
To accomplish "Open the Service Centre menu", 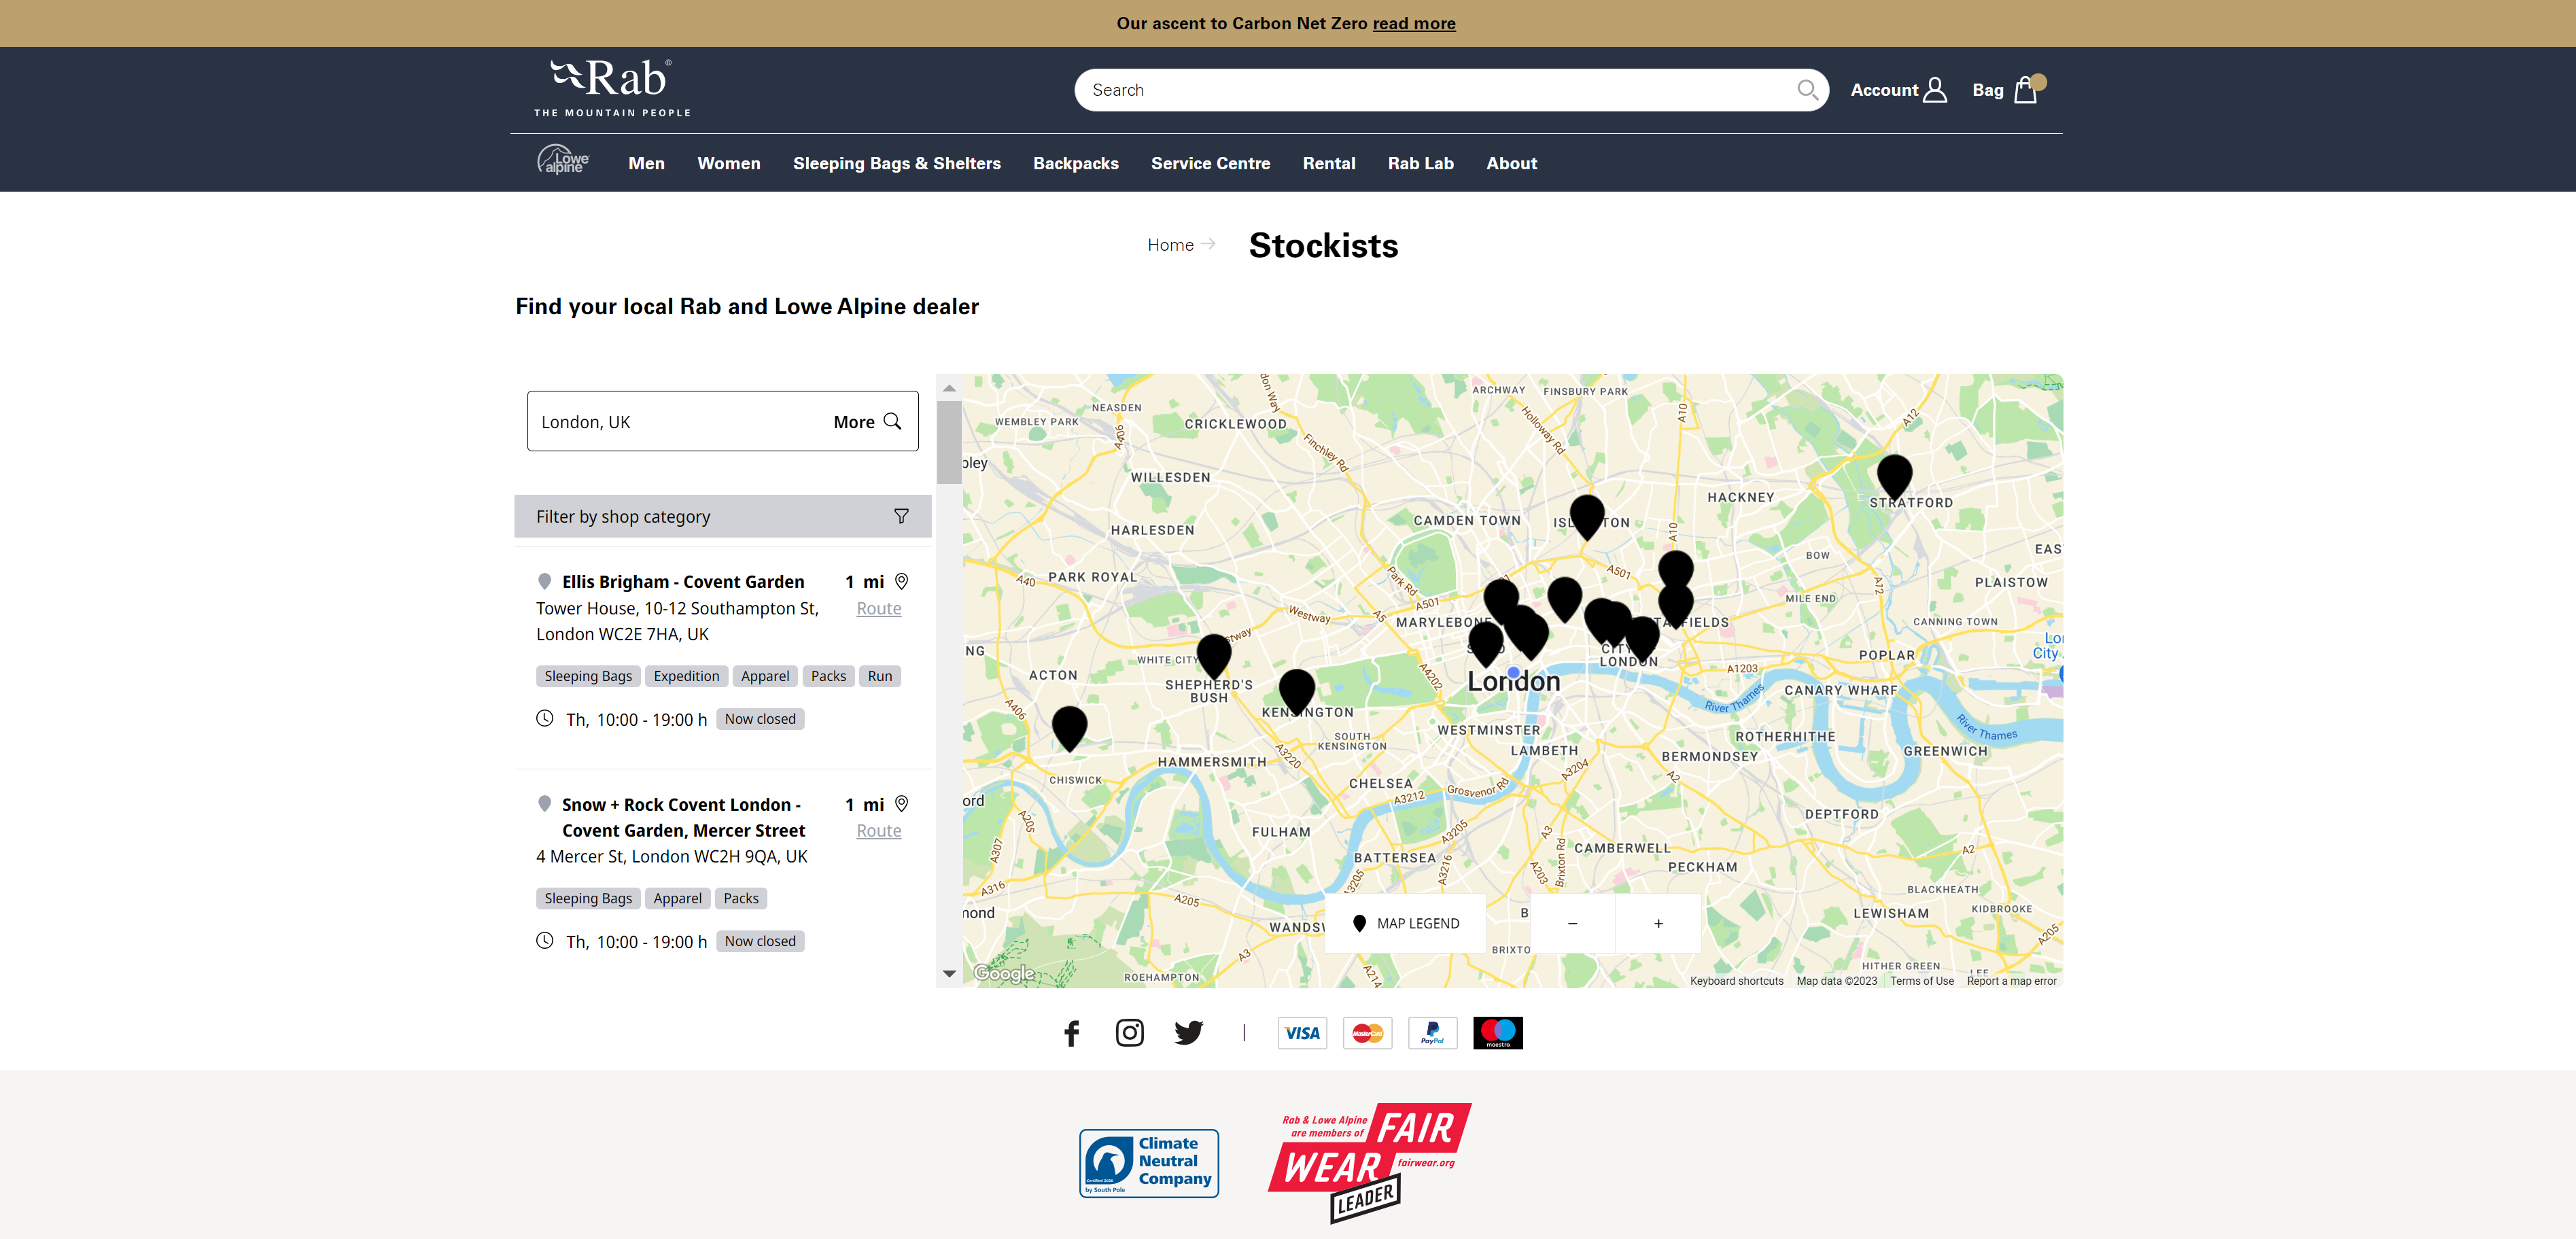I will (1210, 163).
